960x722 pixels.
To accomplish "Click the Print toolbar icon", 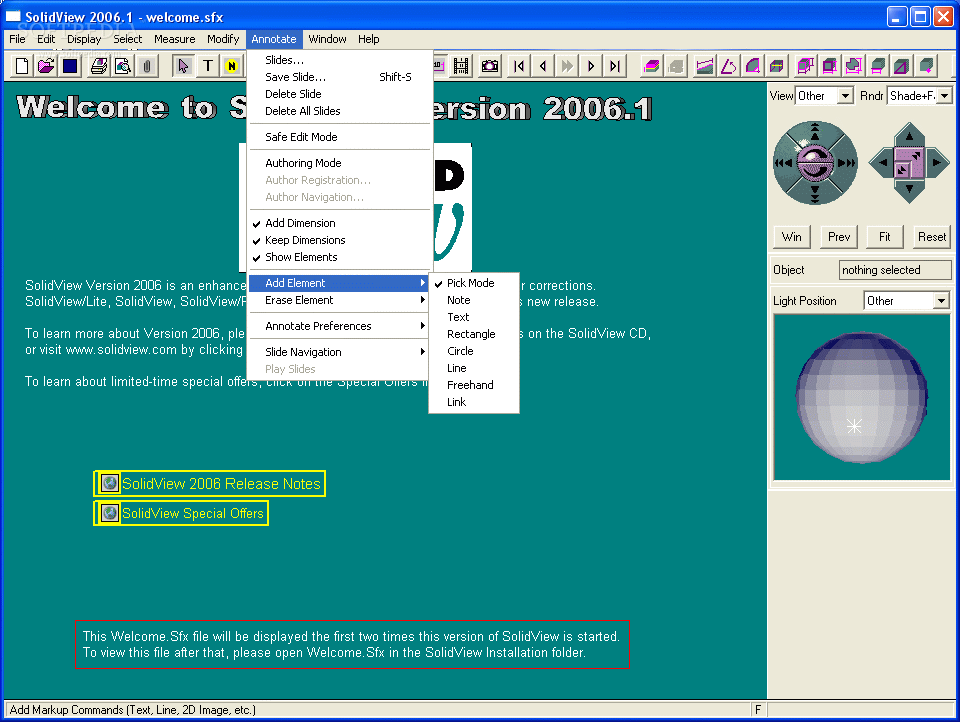I will point(99,66).
